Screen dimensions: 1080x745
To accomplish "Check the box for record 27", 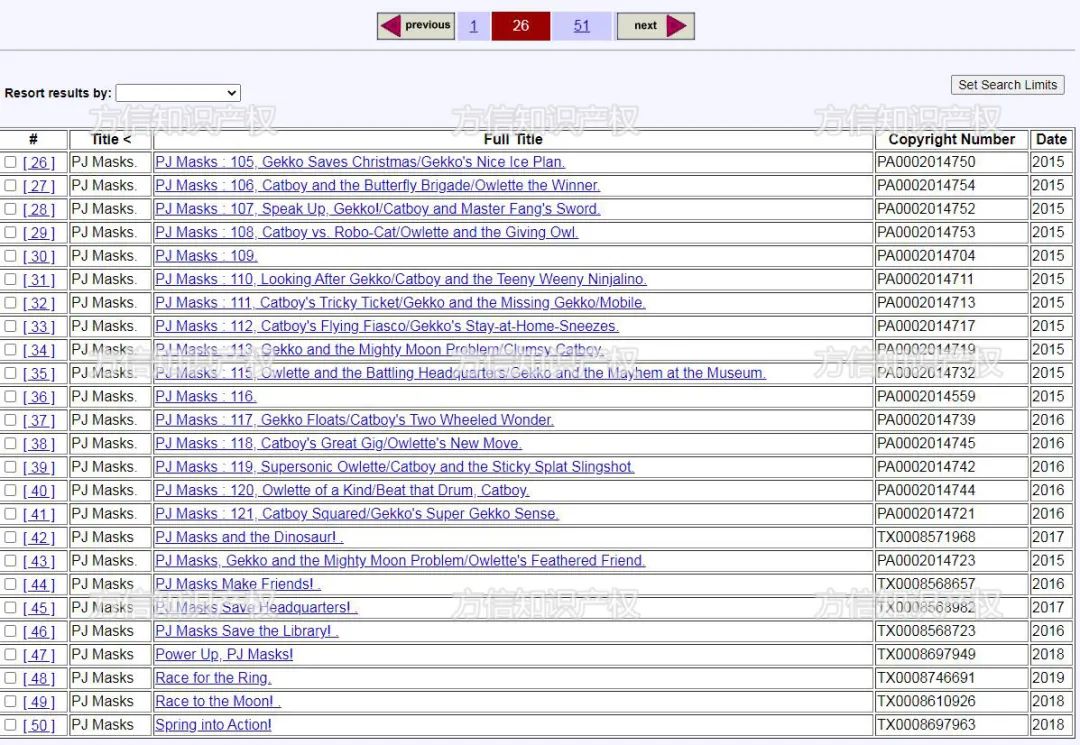I will [x=10, y=185].
